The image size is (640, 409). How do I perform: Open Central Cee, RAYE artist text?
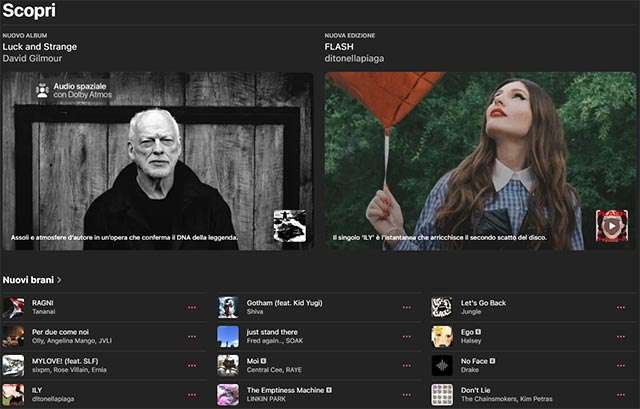click(x=274, y=370)
